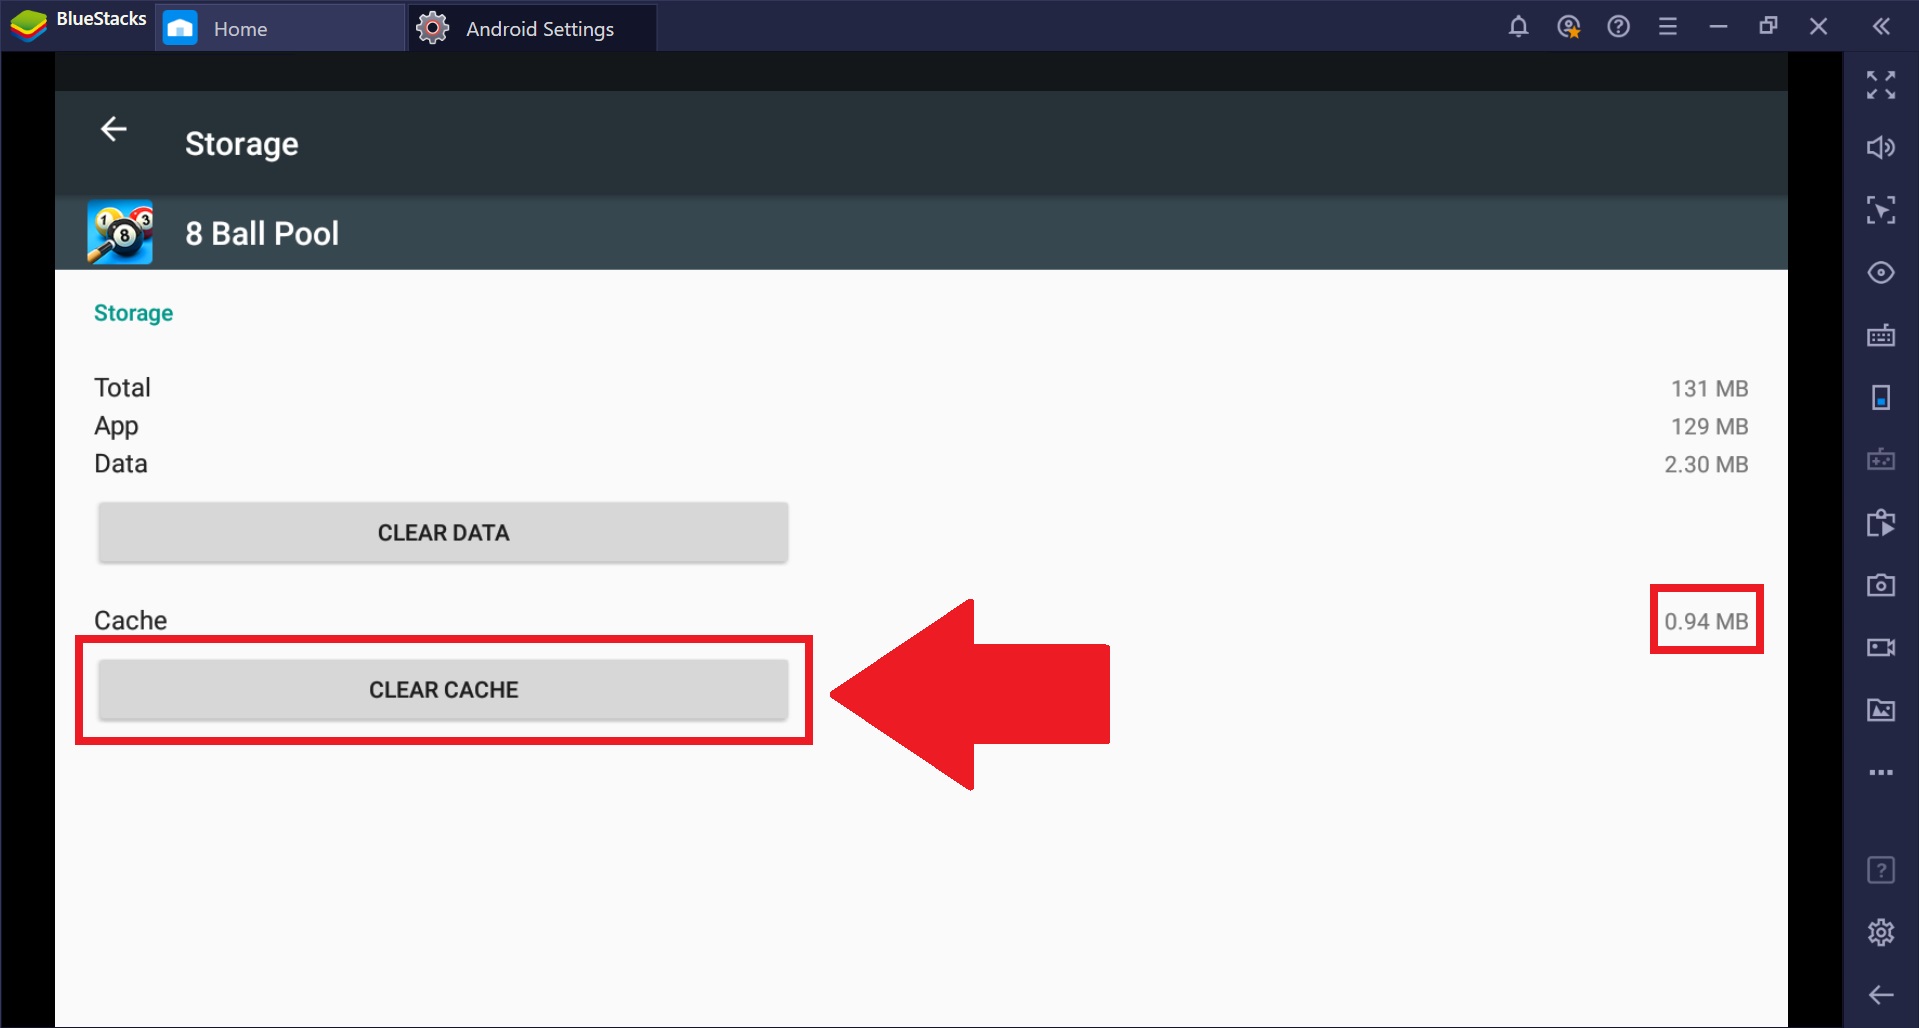The image size is (1919, 1028).
Task: Open the help question mark in title bar
Action: [1619, 27]
